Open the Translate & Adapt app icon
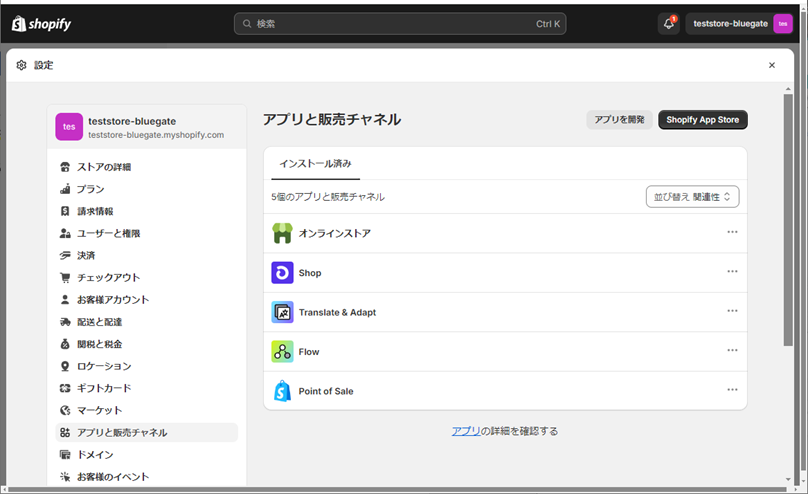The image size is (808, 494). (x=282, y=312)
